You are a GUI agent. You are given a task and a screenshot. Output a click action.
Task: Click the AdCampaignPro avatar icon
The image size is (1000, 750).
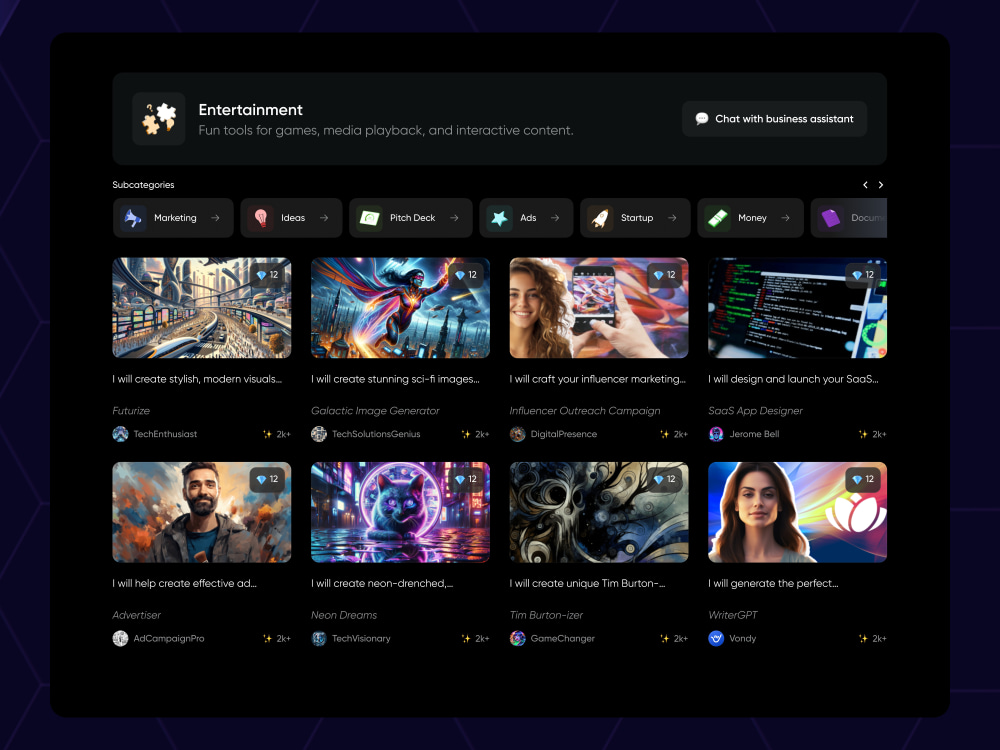coord(121,638)
